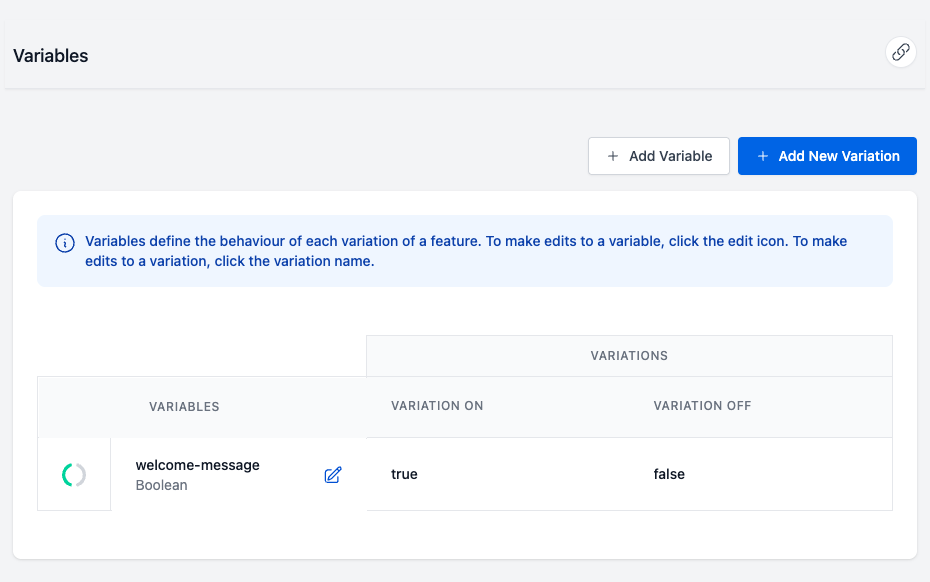The height and width of the screenshot is (582, 930).
Task: Click the Variables page title
Action: (51, 56)
